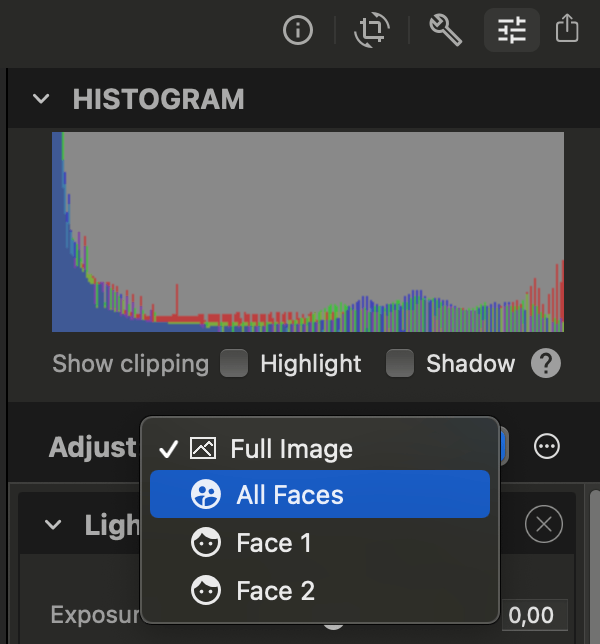Select the Crop and rotate tool
This screenshot has width=600, height=644.
(372, 30)
